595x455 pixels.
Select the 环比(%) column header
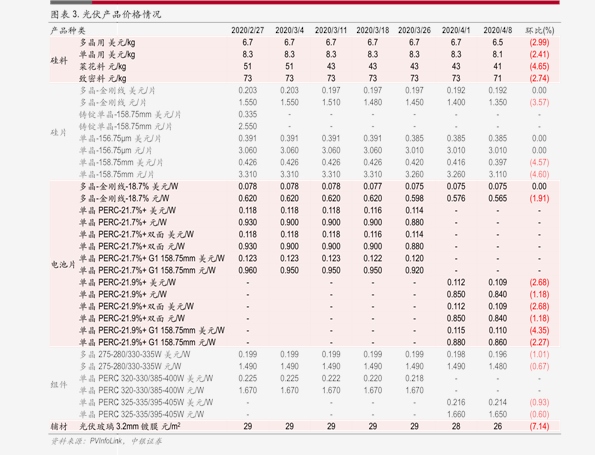539,30
